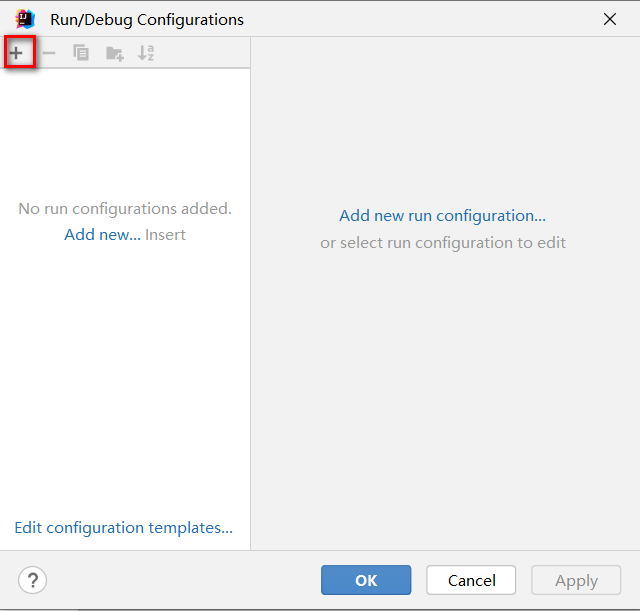Image resolution: width=640 pixels, height=611 pixels.
Task: Click "Add new run configuration..." link
Action: click(x=442, y=215)
